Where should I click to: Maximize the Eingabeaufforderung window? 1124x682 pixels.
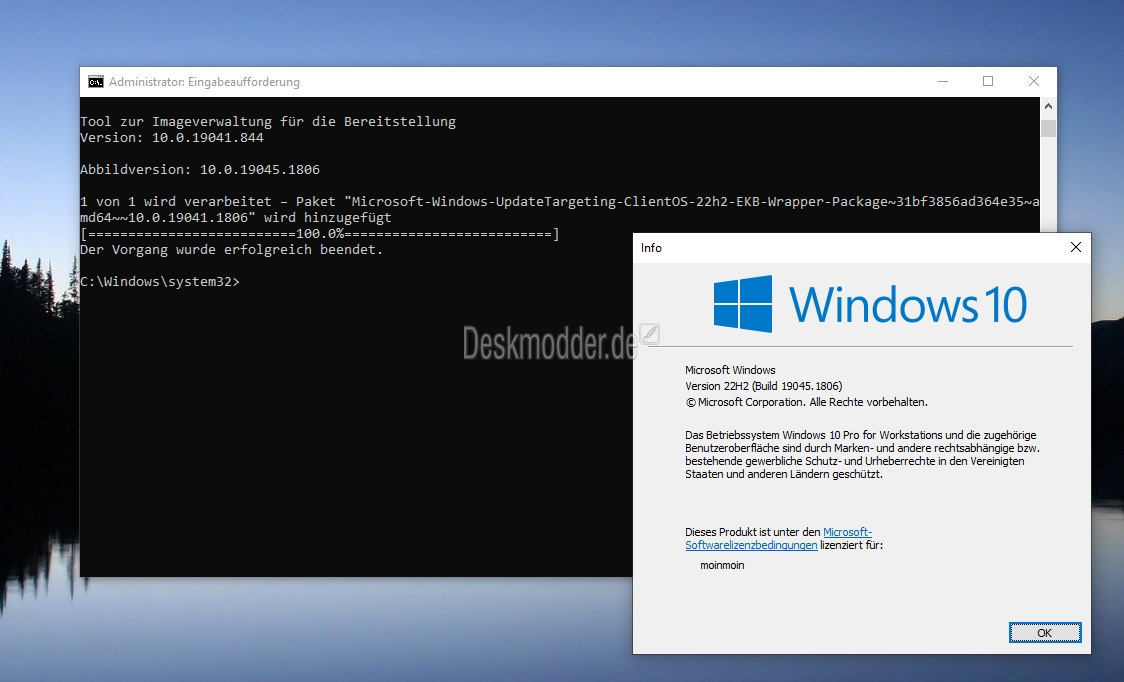(988, 82)
